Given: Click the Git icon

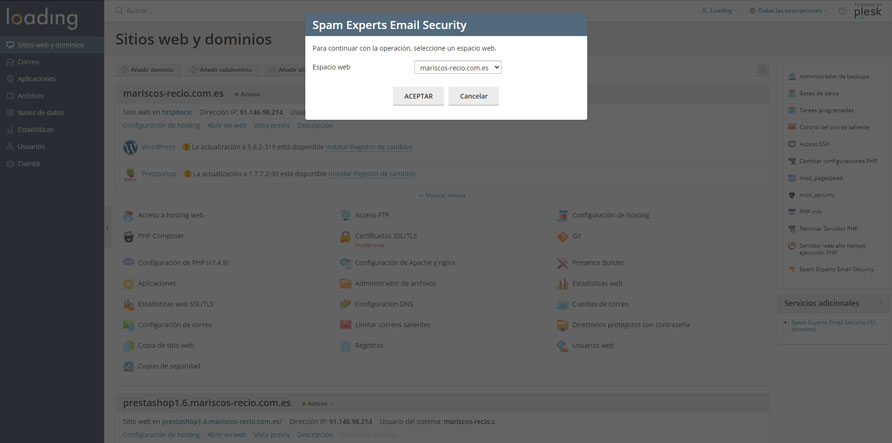Looking at the screenshot, I should click(563, 236).
